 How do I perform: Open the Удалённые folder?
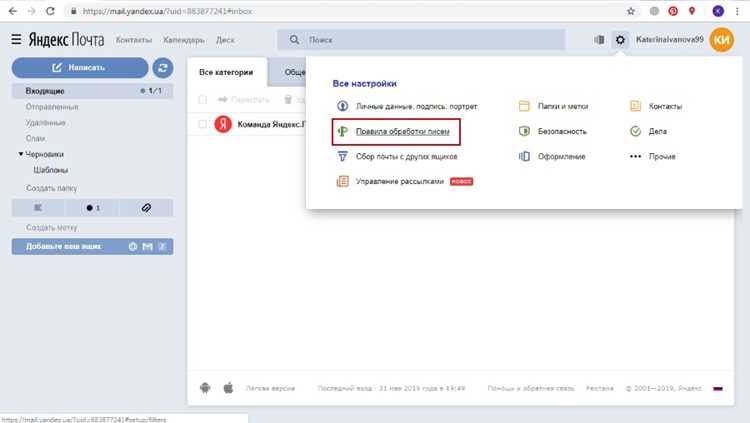(45, 123)
